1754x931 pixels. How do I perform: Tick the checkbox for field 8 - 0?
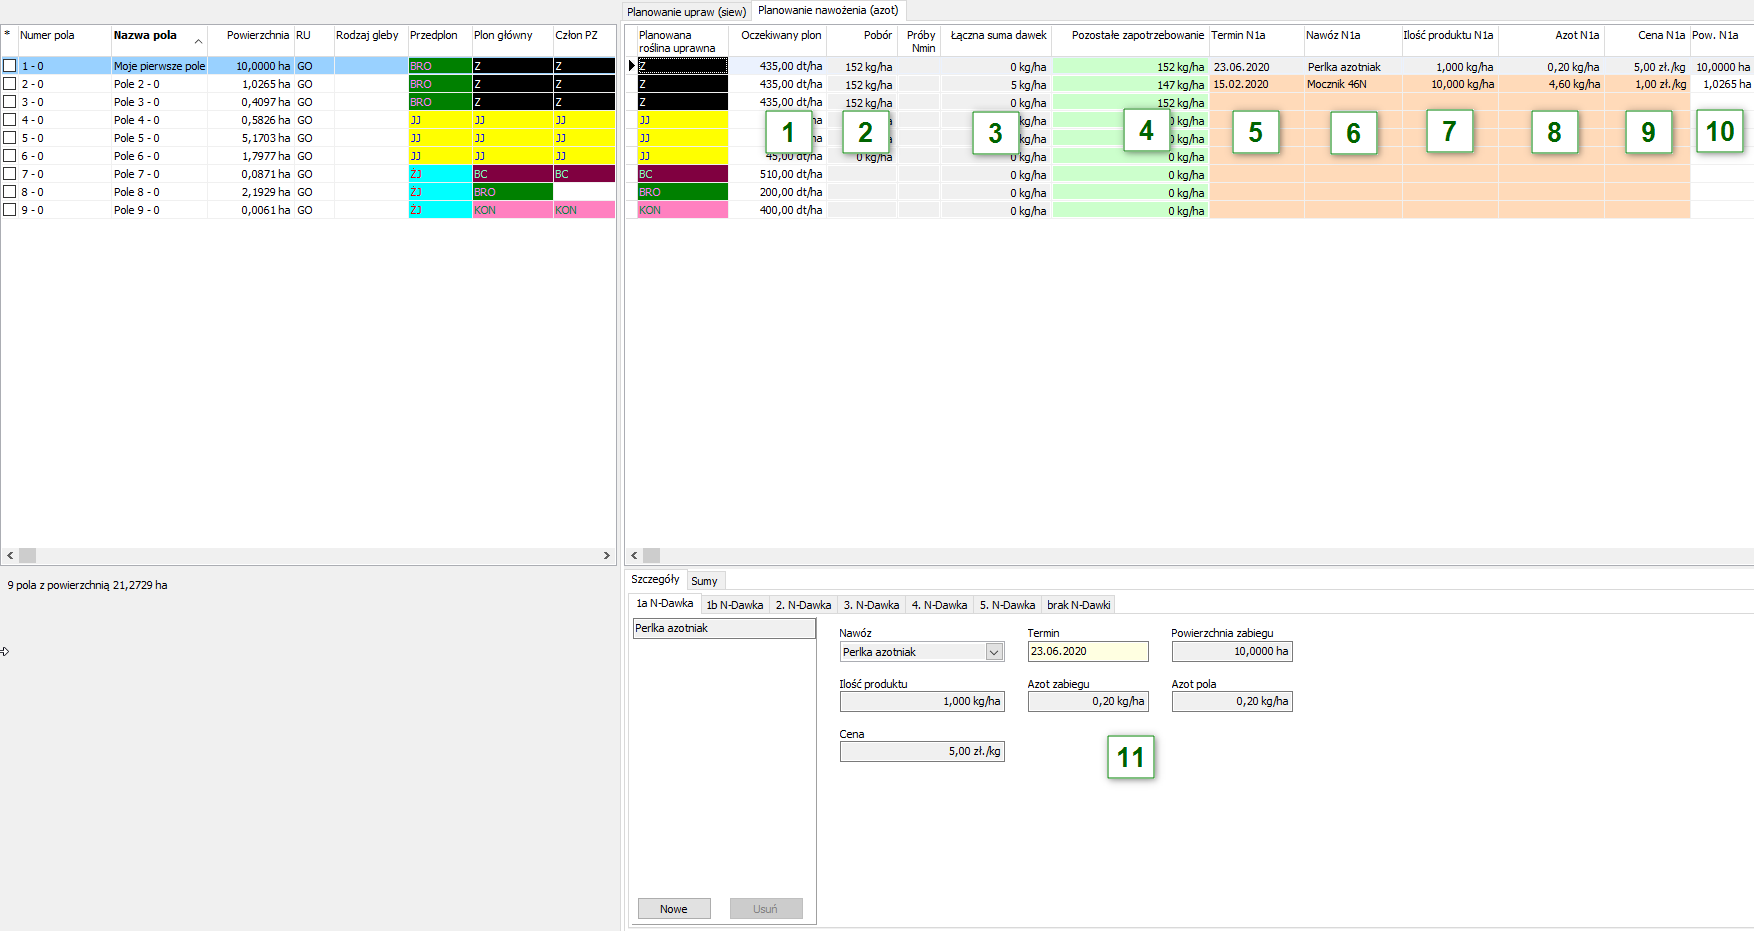point(10,192)
